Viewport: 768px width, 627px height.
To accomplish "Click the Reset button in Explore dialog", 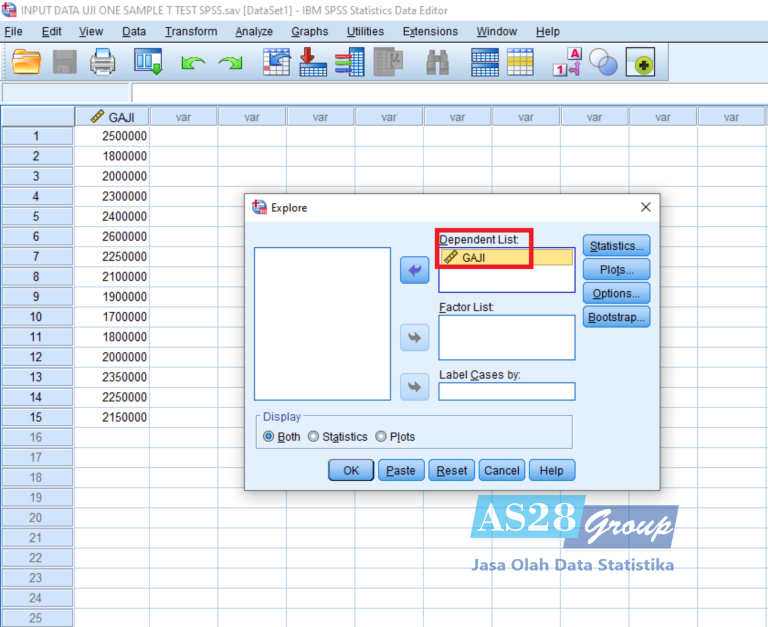I will point(452,471).
